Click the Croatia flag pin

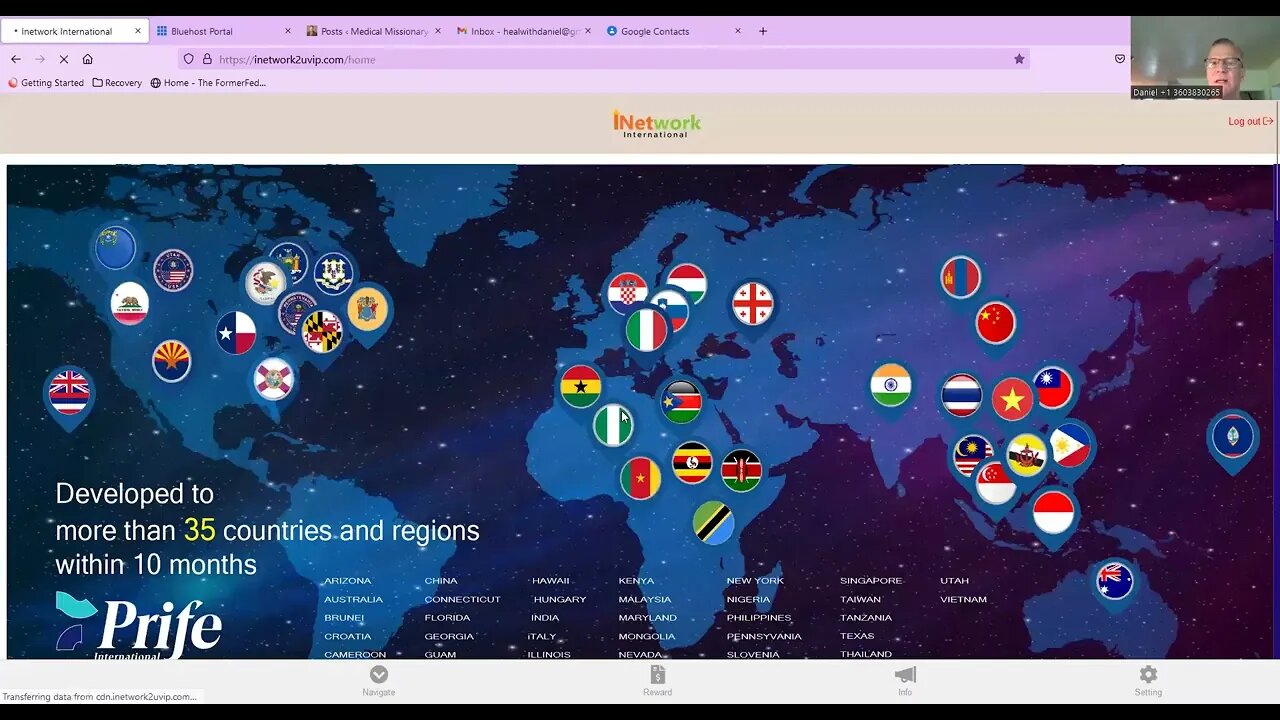[628, 293]
